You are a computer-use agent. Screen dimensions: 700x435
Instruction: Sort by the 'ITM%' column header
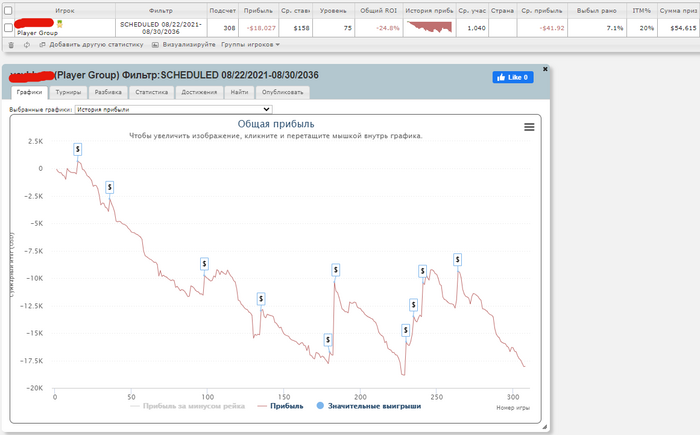pos(642,10)
